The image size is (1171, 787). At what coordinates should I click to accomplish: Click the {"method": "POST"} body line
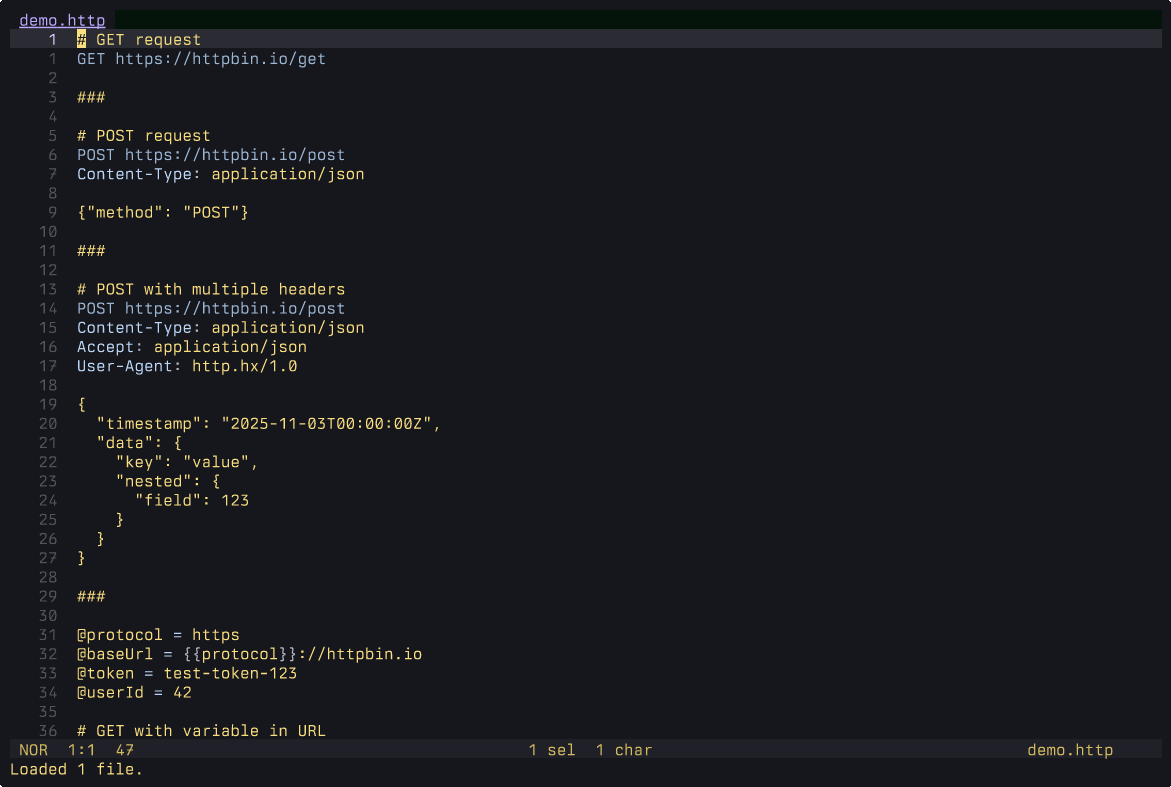pyautogui.click(x=163, y=213)
